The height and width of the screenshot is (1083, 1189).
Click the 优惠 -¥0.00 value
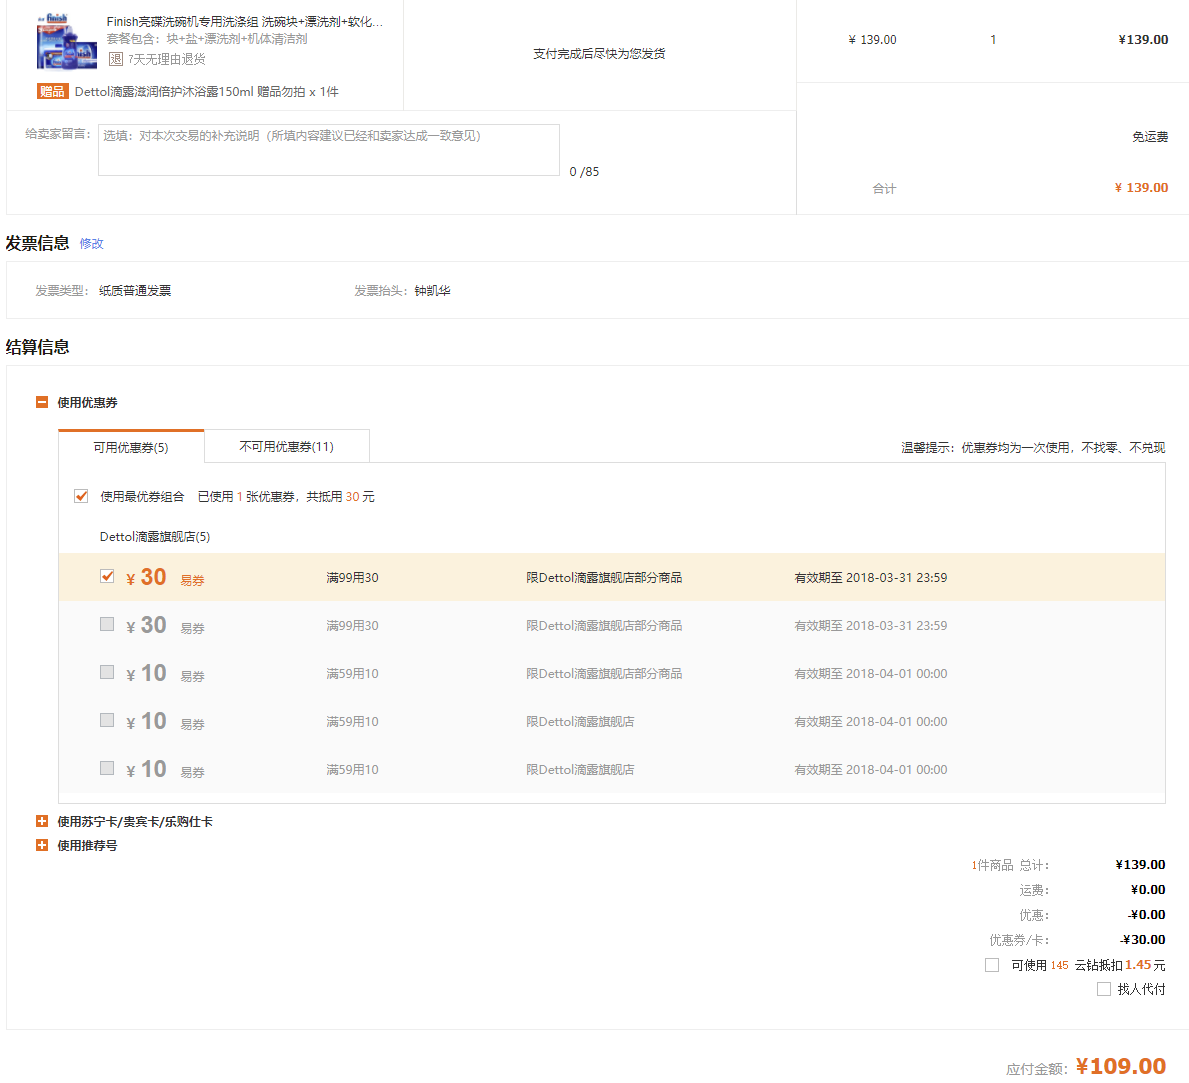coord(1147,915)
